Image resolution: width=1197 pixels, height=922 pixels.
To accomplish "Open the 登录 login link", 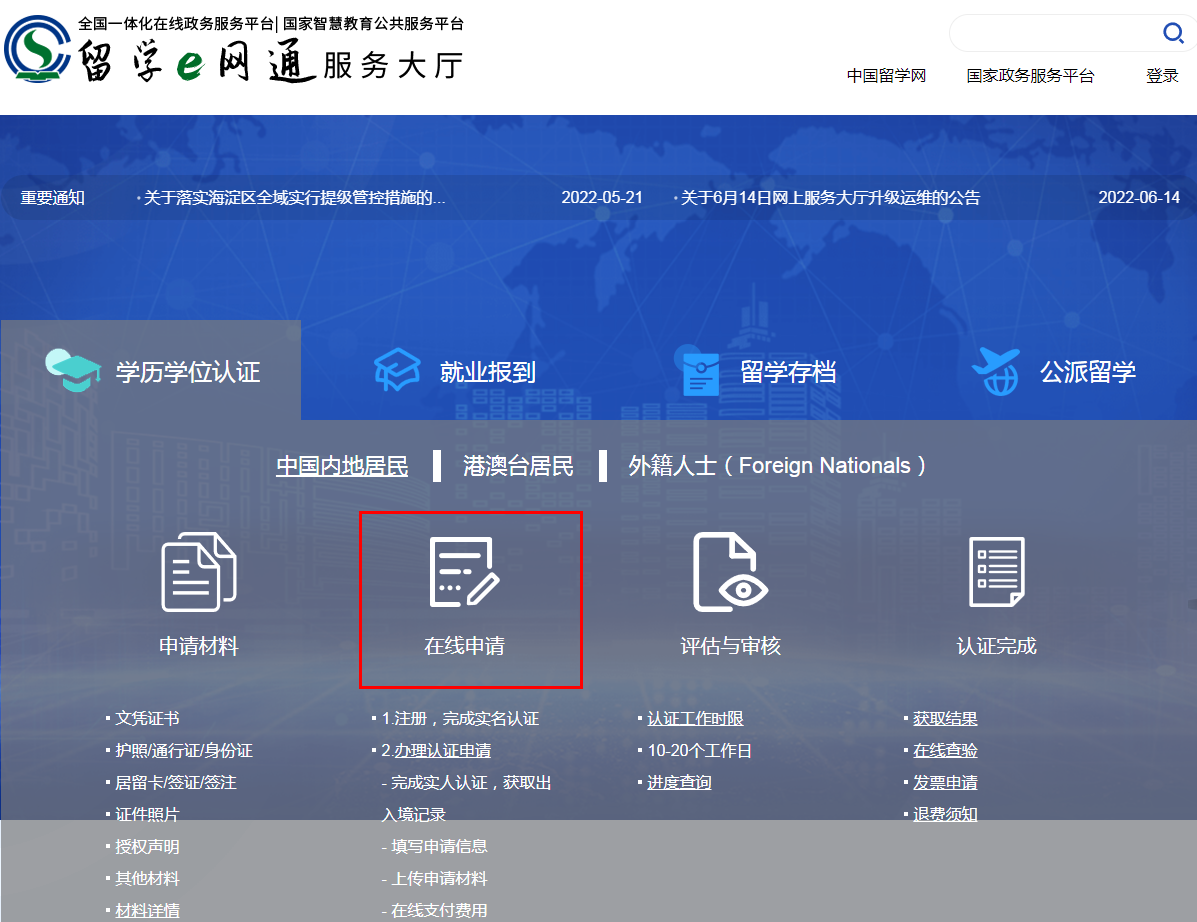I will coord(1162,76).
